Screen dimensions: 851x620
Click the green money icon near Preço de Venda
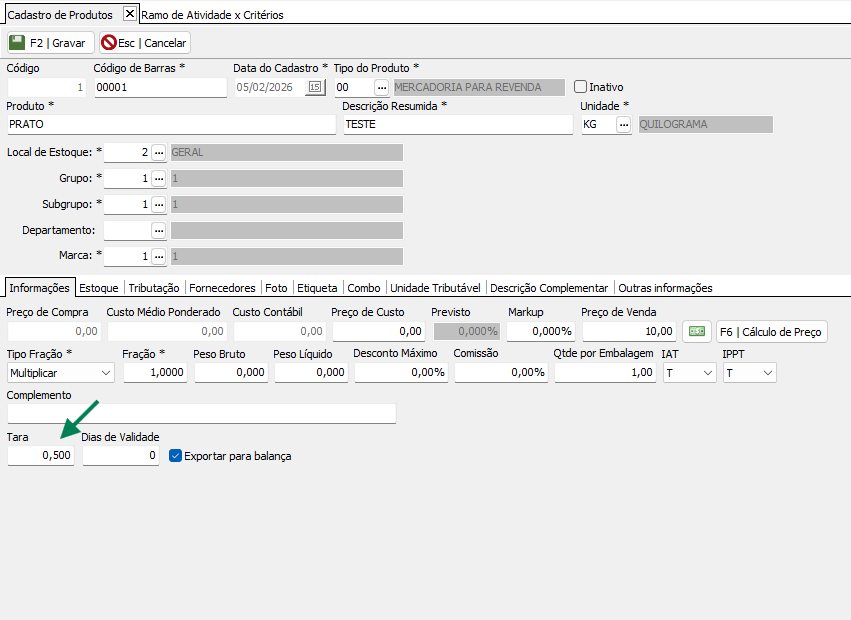(x=696, y=331)
